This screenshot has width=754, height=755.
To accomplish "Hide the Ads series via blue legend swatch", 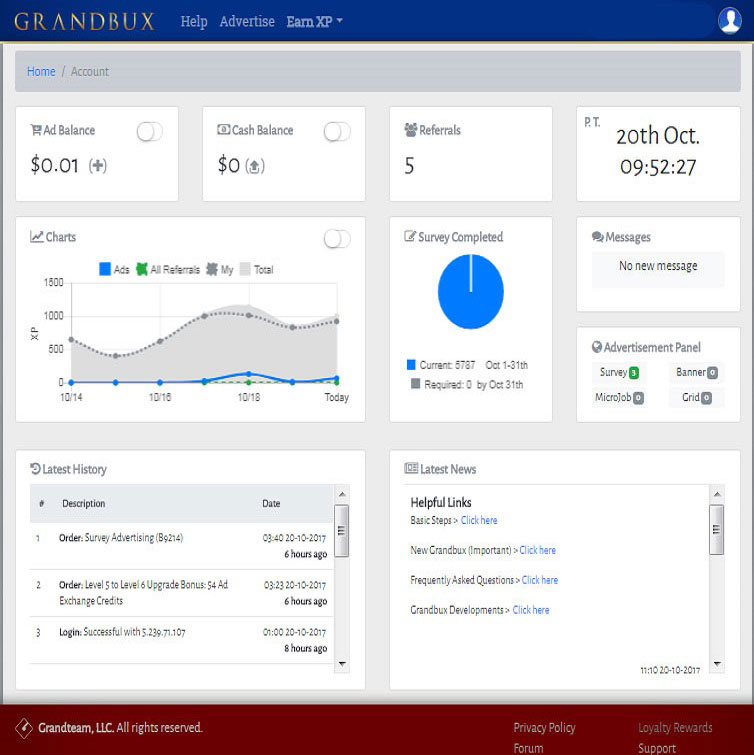I will point(105,269).
